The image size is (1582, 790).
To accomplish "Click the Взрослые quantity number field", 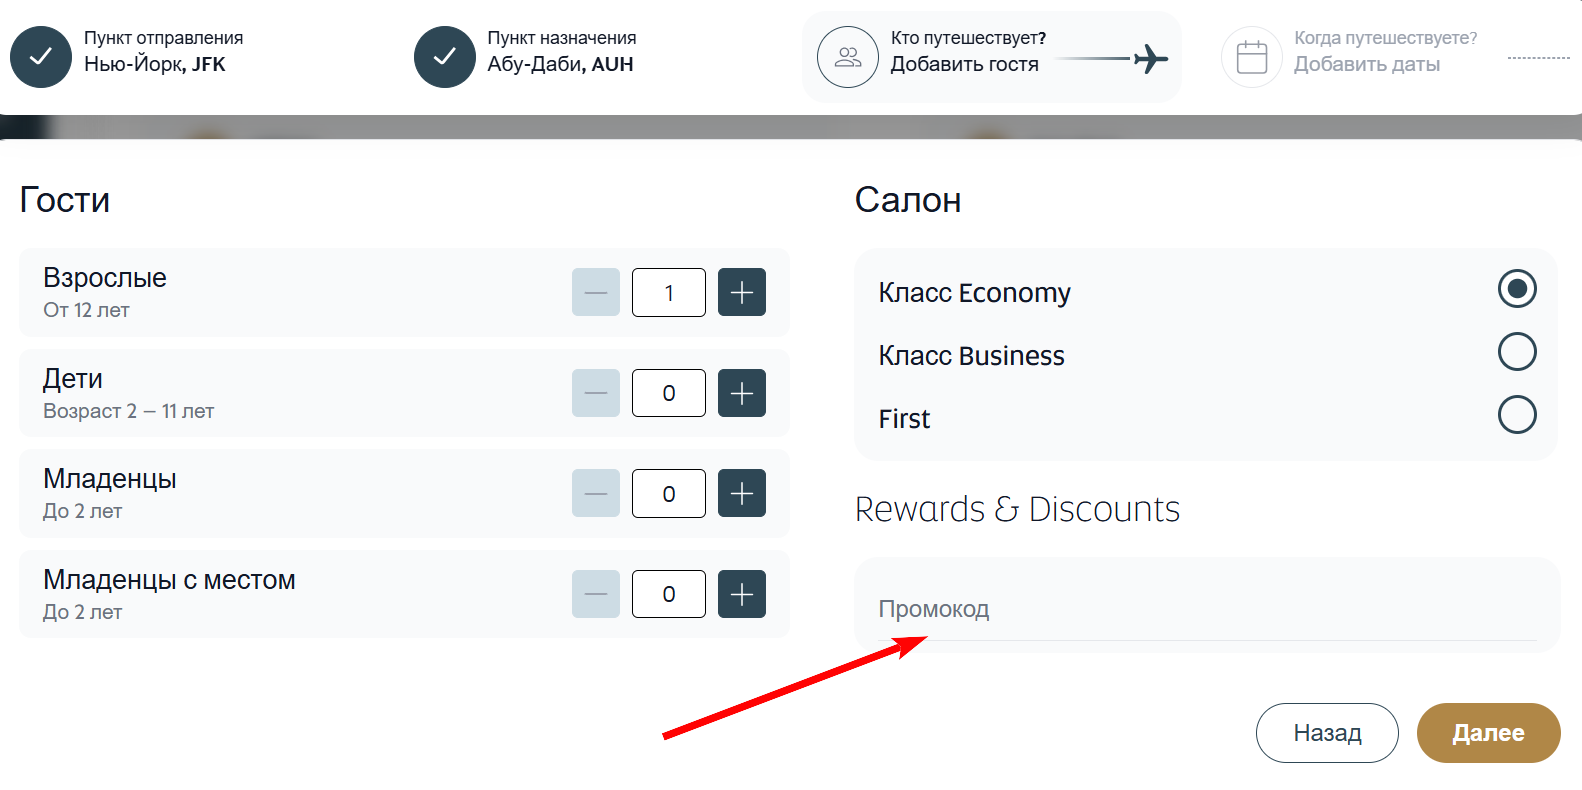I will coord(669,292).
